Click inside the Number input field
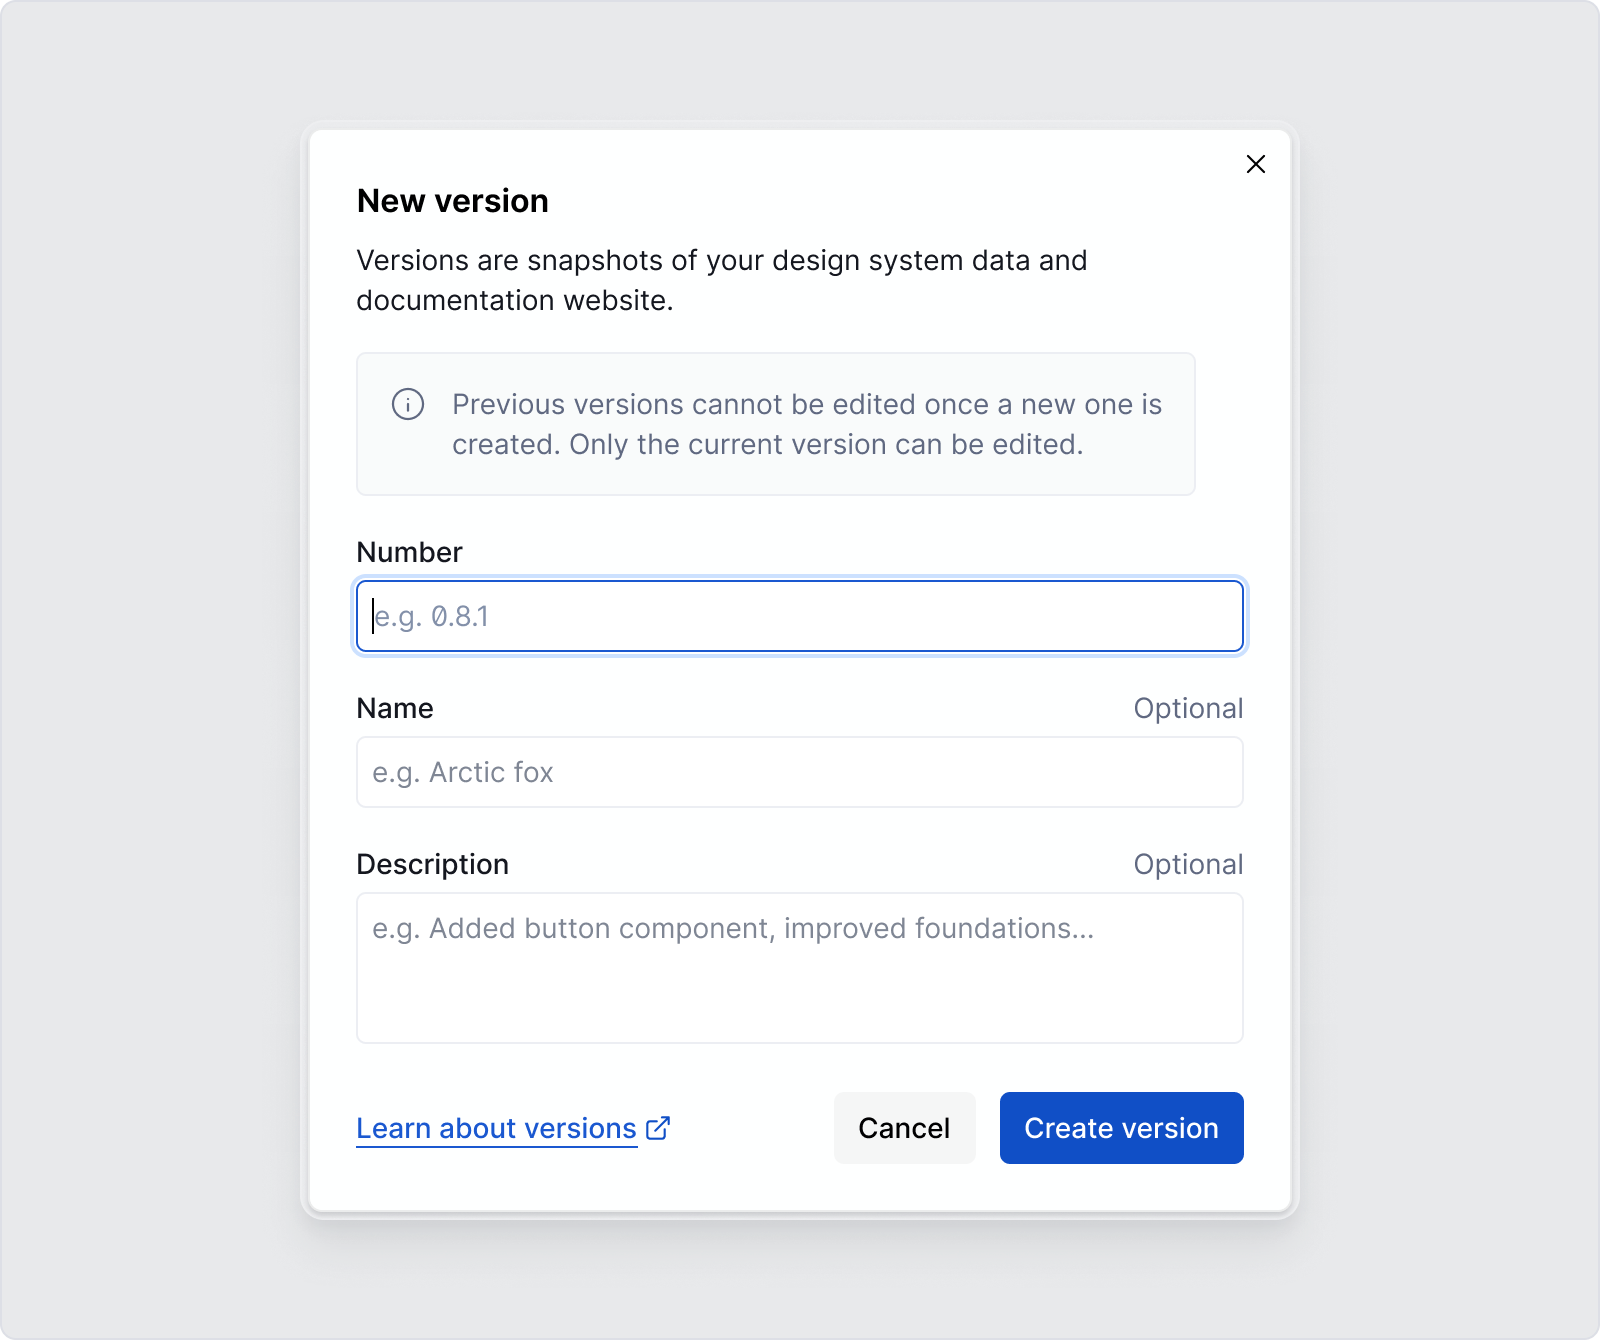Viewport: 1600px width, 1340px height. click(798, 616)
